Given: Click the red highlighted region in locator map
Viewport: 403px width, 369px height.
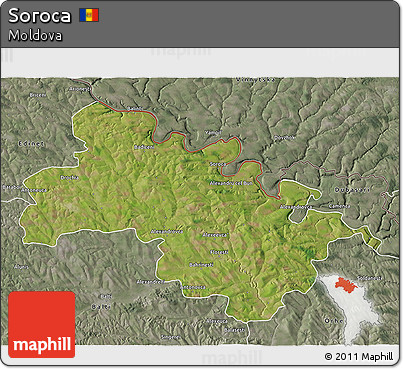Looking at the screenshot, I should 346,285.
